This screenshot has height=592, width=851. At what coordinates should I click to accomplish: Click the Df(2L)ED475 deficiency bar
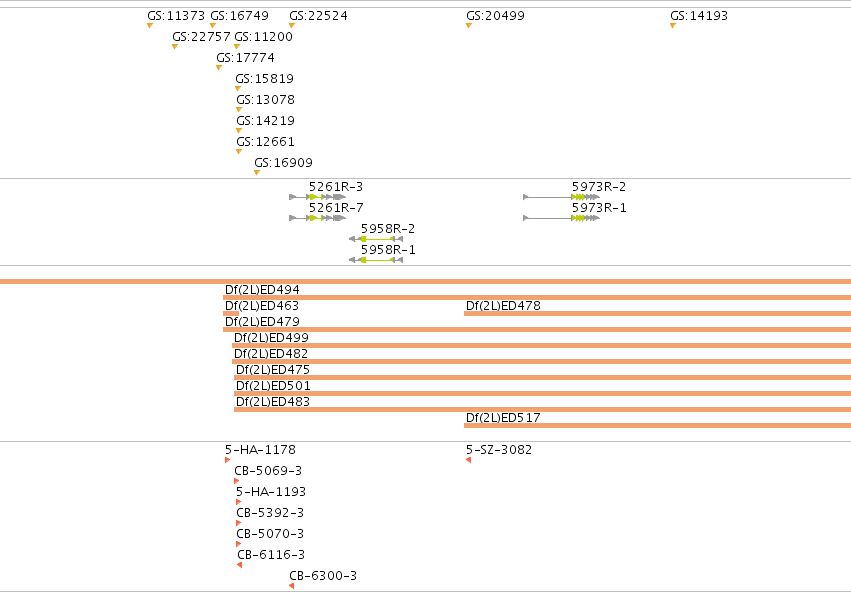pyautogui.click(x=542, y=378)
